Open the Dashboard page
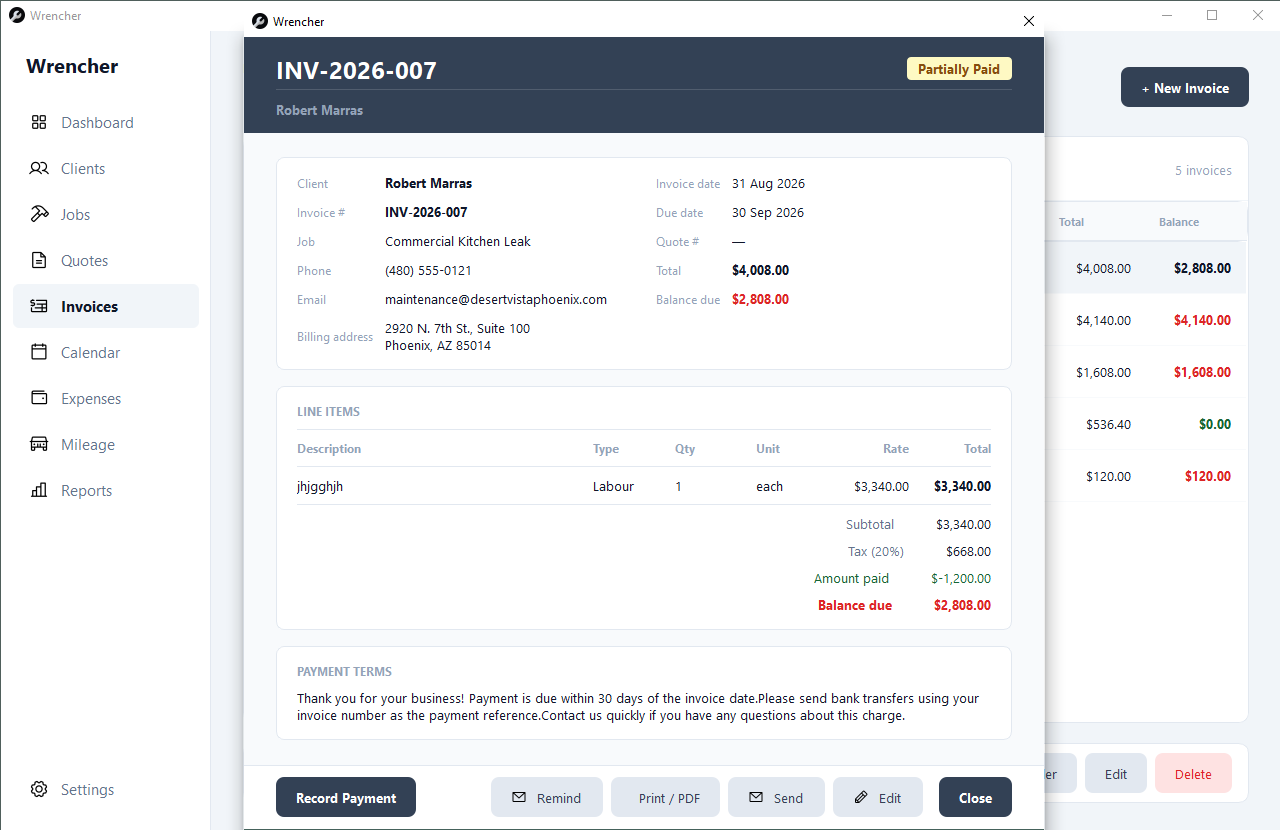Image resolution: width=1280 pixels, height=830 pixels. [x=106, y=123]
